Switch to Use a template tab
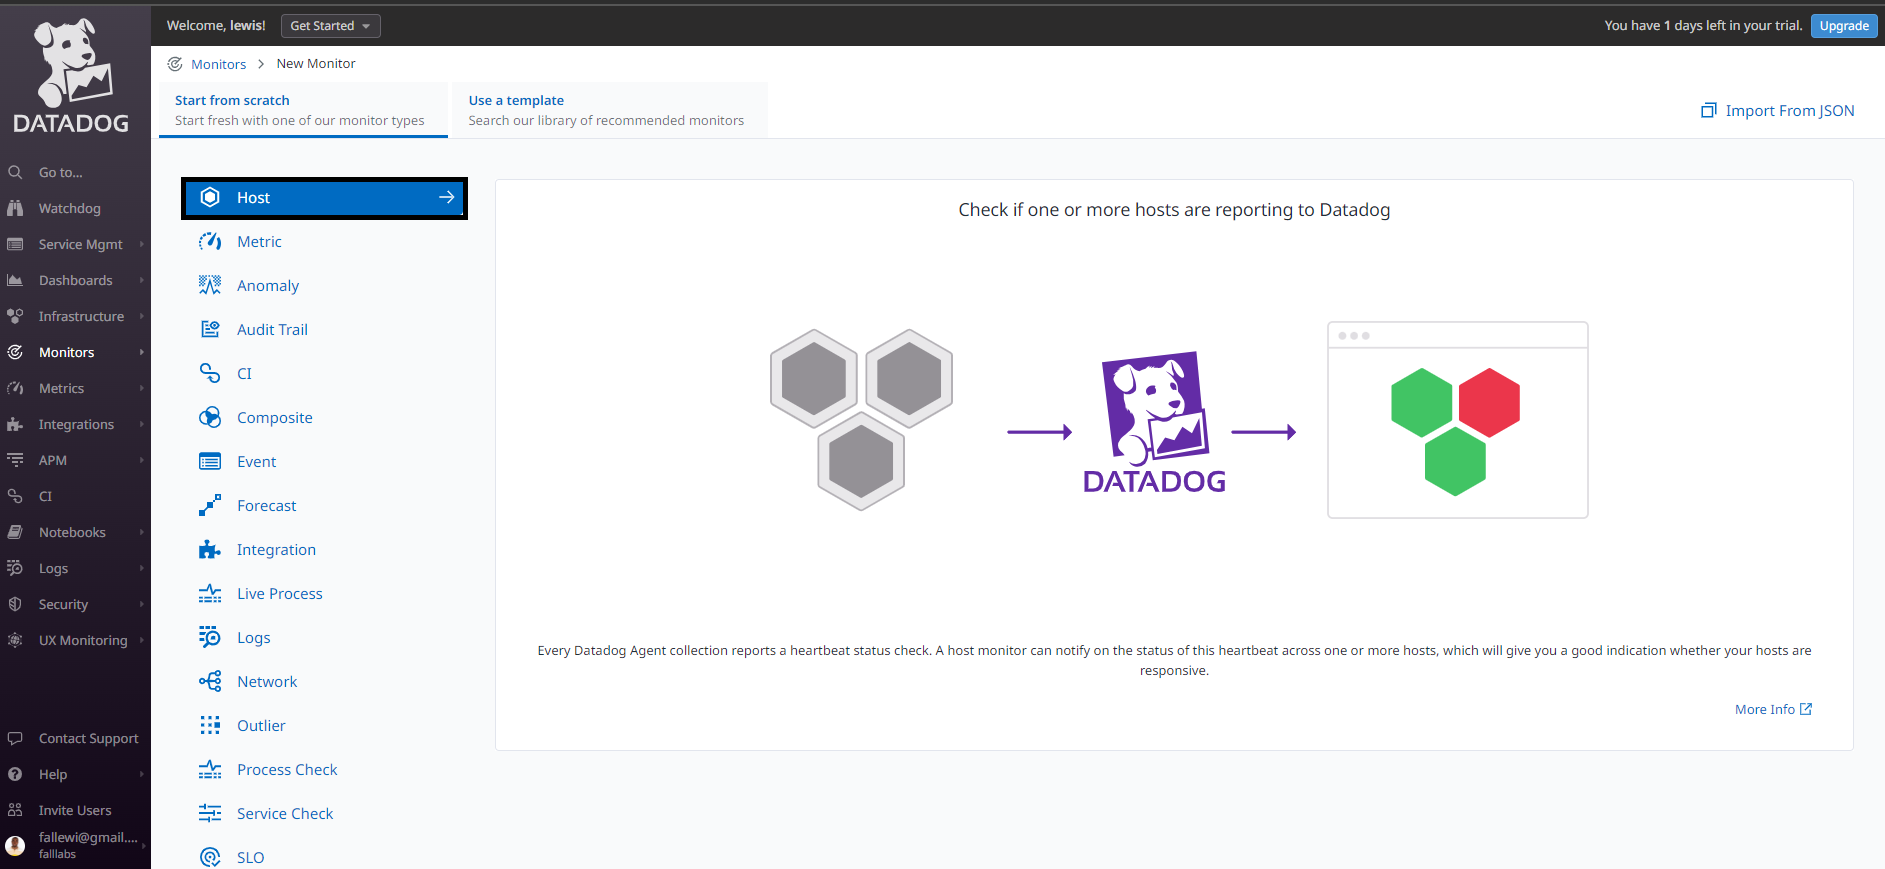The height and width of the screenshot is (869, 1885). tap(610, 110)
